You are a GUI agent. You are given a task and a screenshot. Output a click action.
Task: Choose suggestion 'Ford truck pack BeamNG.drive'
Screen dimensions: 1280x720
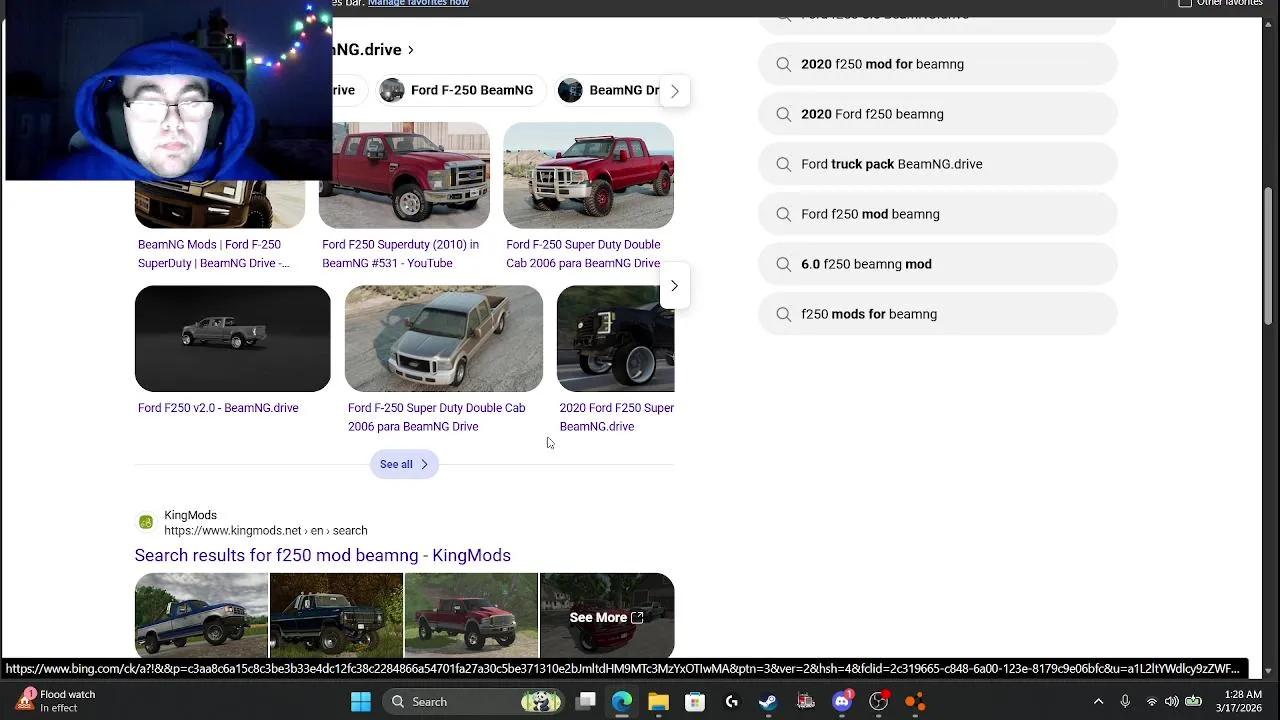tap(937, 164)
